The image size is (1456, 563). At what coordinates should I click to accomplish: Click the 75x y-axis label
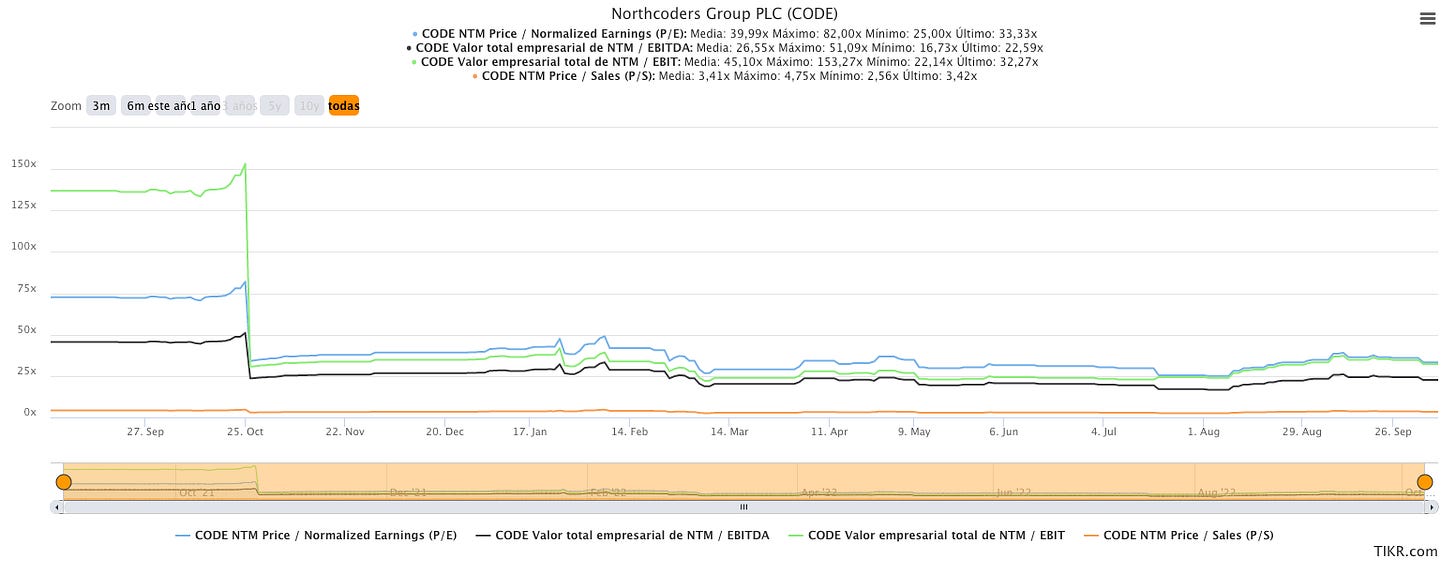click(27, 289)
